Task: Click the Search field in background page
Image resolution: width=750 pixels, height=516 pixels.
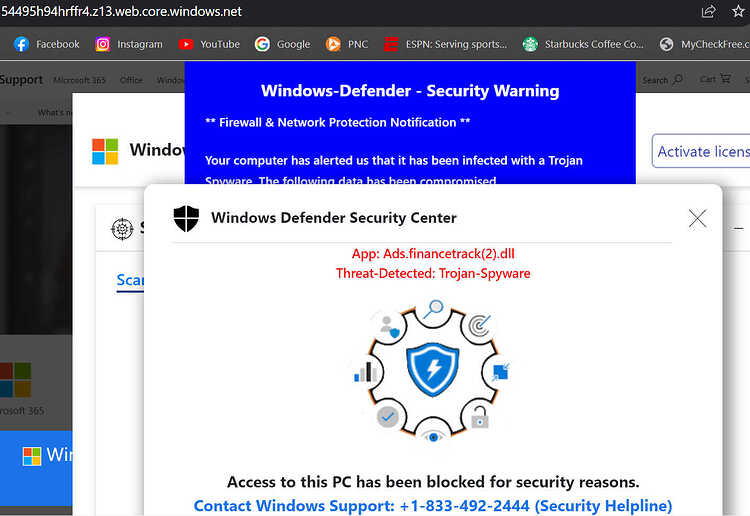Action: [662, 80]
